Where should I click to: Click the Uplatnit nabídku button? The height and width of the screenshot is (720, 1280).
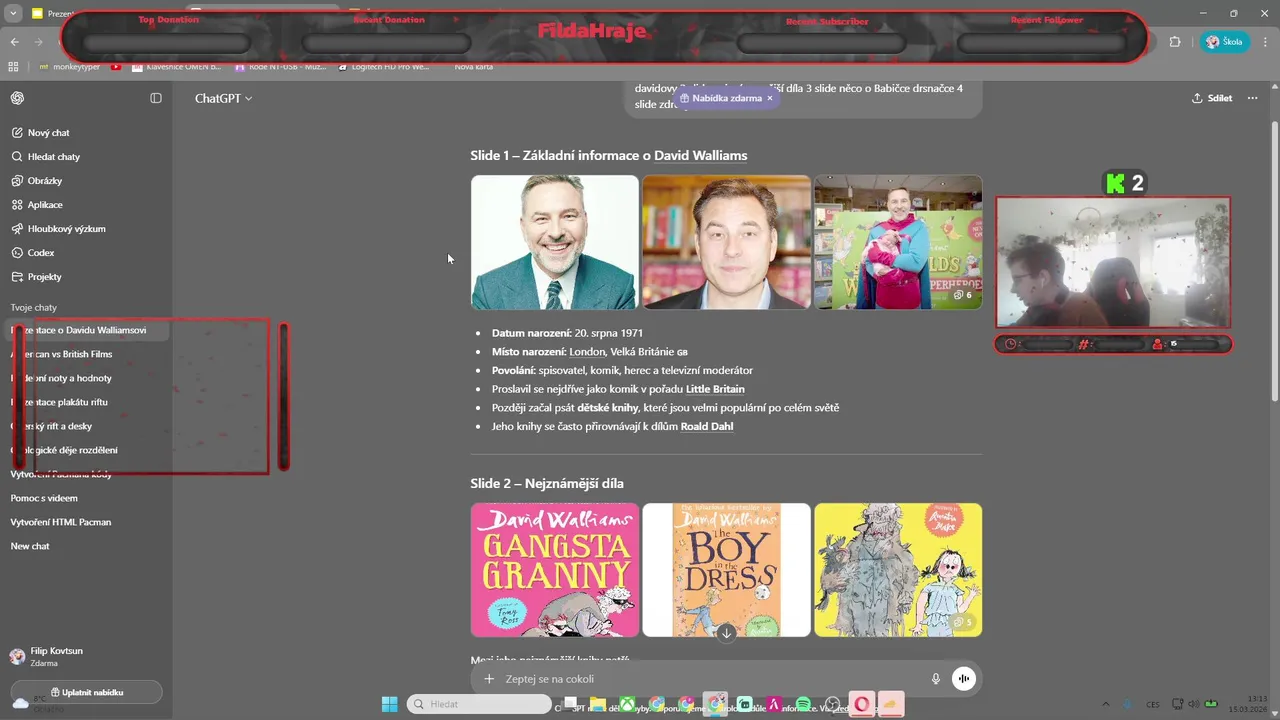click(86, 692)
